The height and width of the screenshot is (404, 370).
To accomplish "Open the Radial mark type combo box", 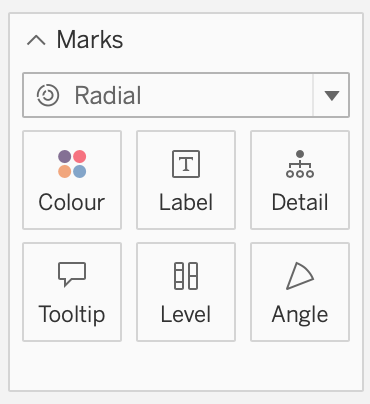I will tap(186, 95).
